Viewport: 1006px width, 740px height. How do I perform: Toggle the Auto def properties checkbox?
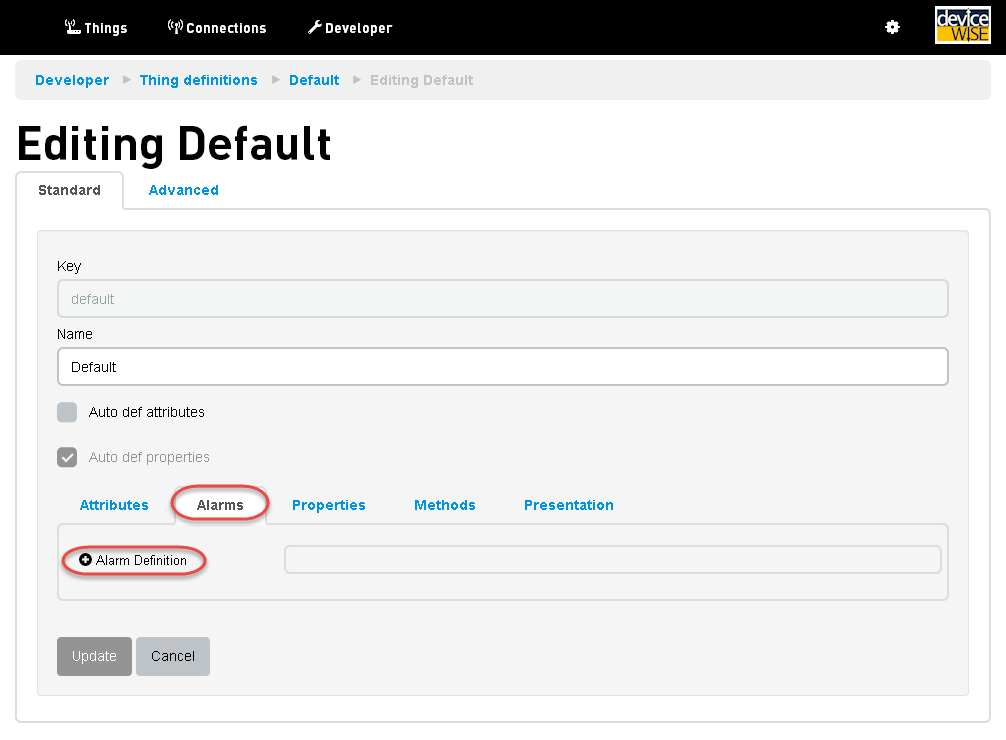click(67, 457)
